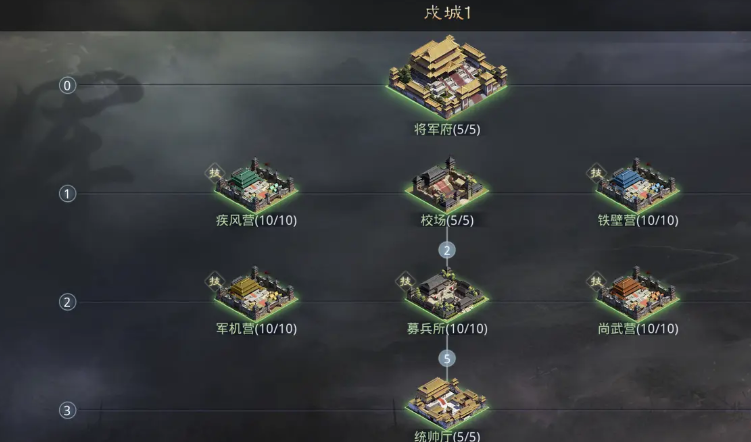Click the 技 badge on 军机营
Viewport: 751px width, 442px height.
click(215, 281)
